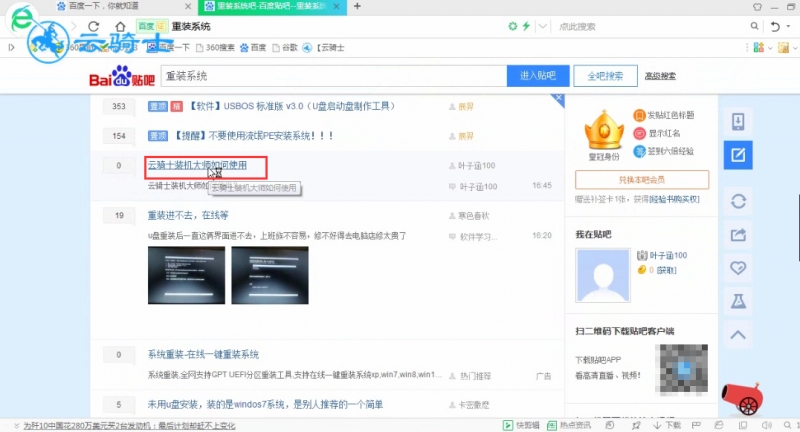Open post 云骑士装机大师如何使用

[197, 165]
